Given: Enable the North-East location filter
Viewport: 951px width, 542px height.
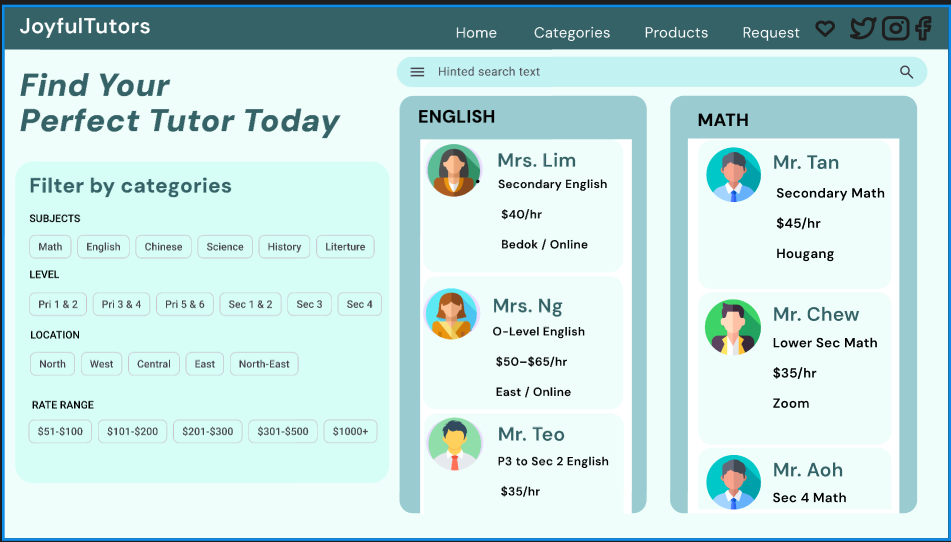Looking at the screenshot, I should pyautogui.click(x=264, y=364).
